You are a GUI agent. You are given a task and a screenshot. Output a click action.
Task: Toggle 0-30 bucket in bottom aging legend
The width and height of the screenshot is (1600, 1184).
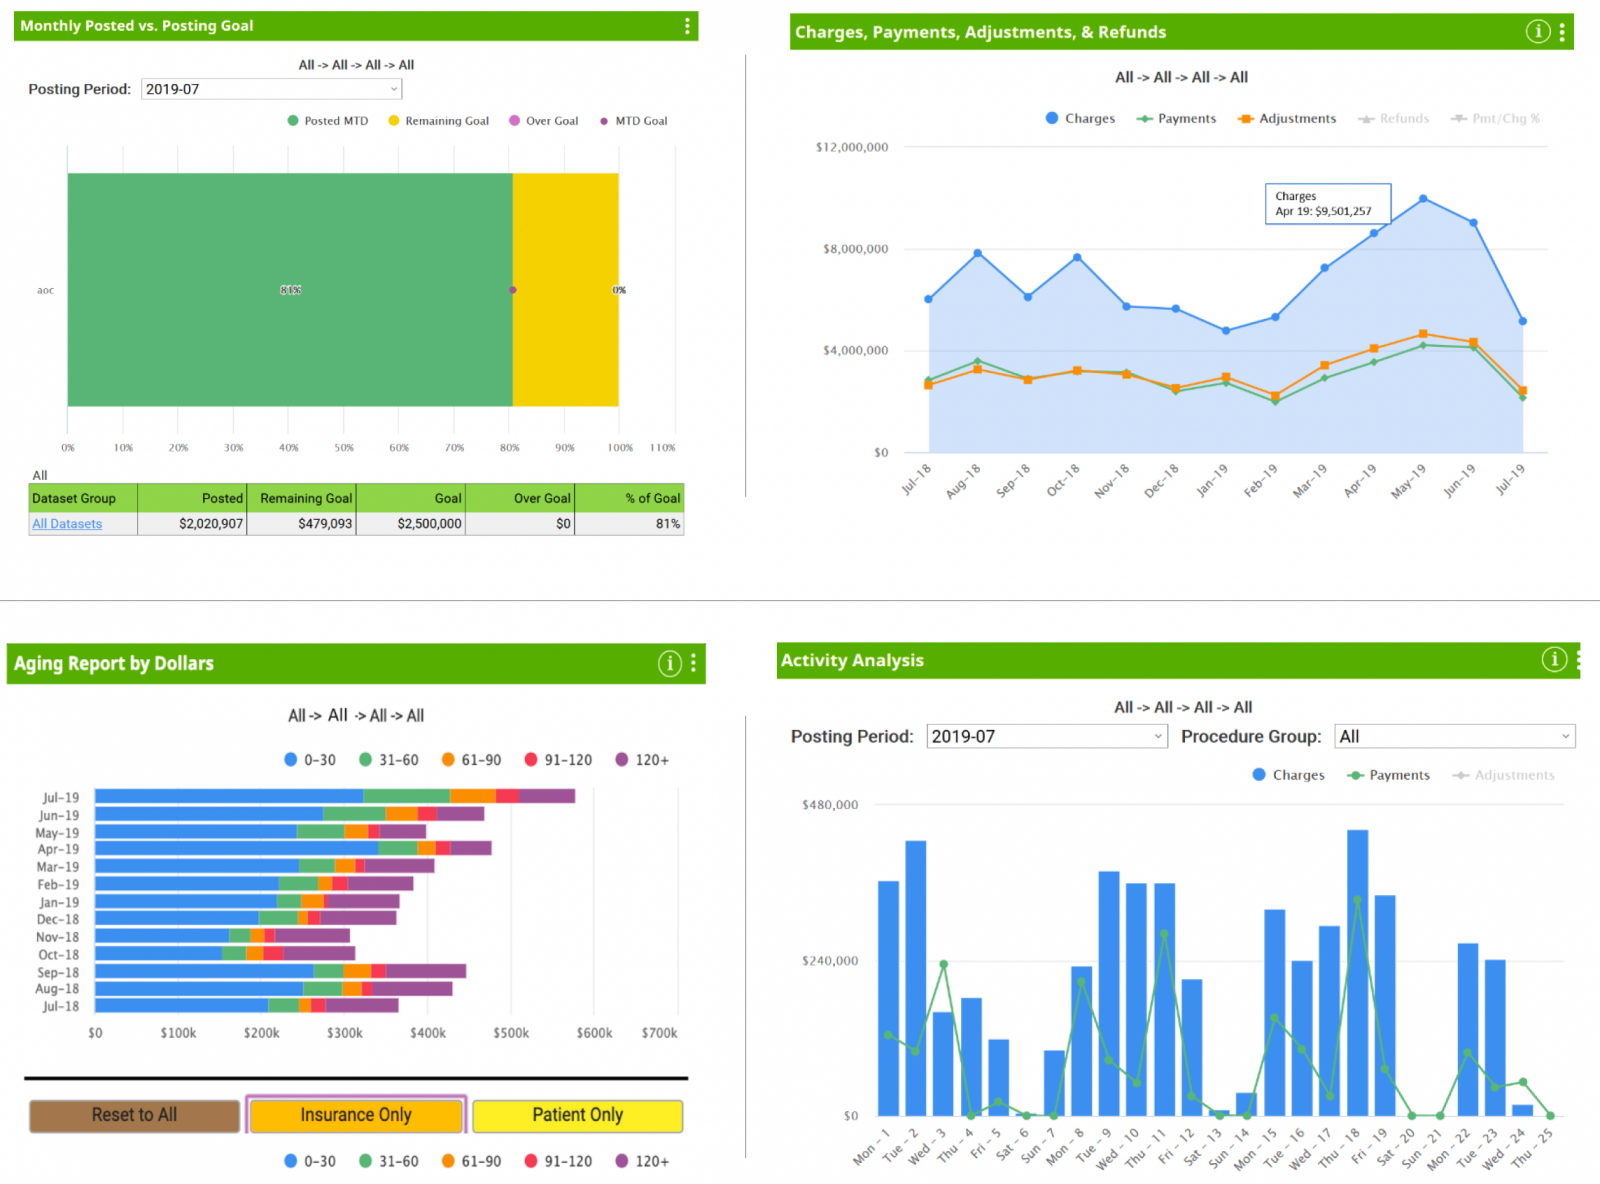pyautogui.click(x=310, y=1161)
